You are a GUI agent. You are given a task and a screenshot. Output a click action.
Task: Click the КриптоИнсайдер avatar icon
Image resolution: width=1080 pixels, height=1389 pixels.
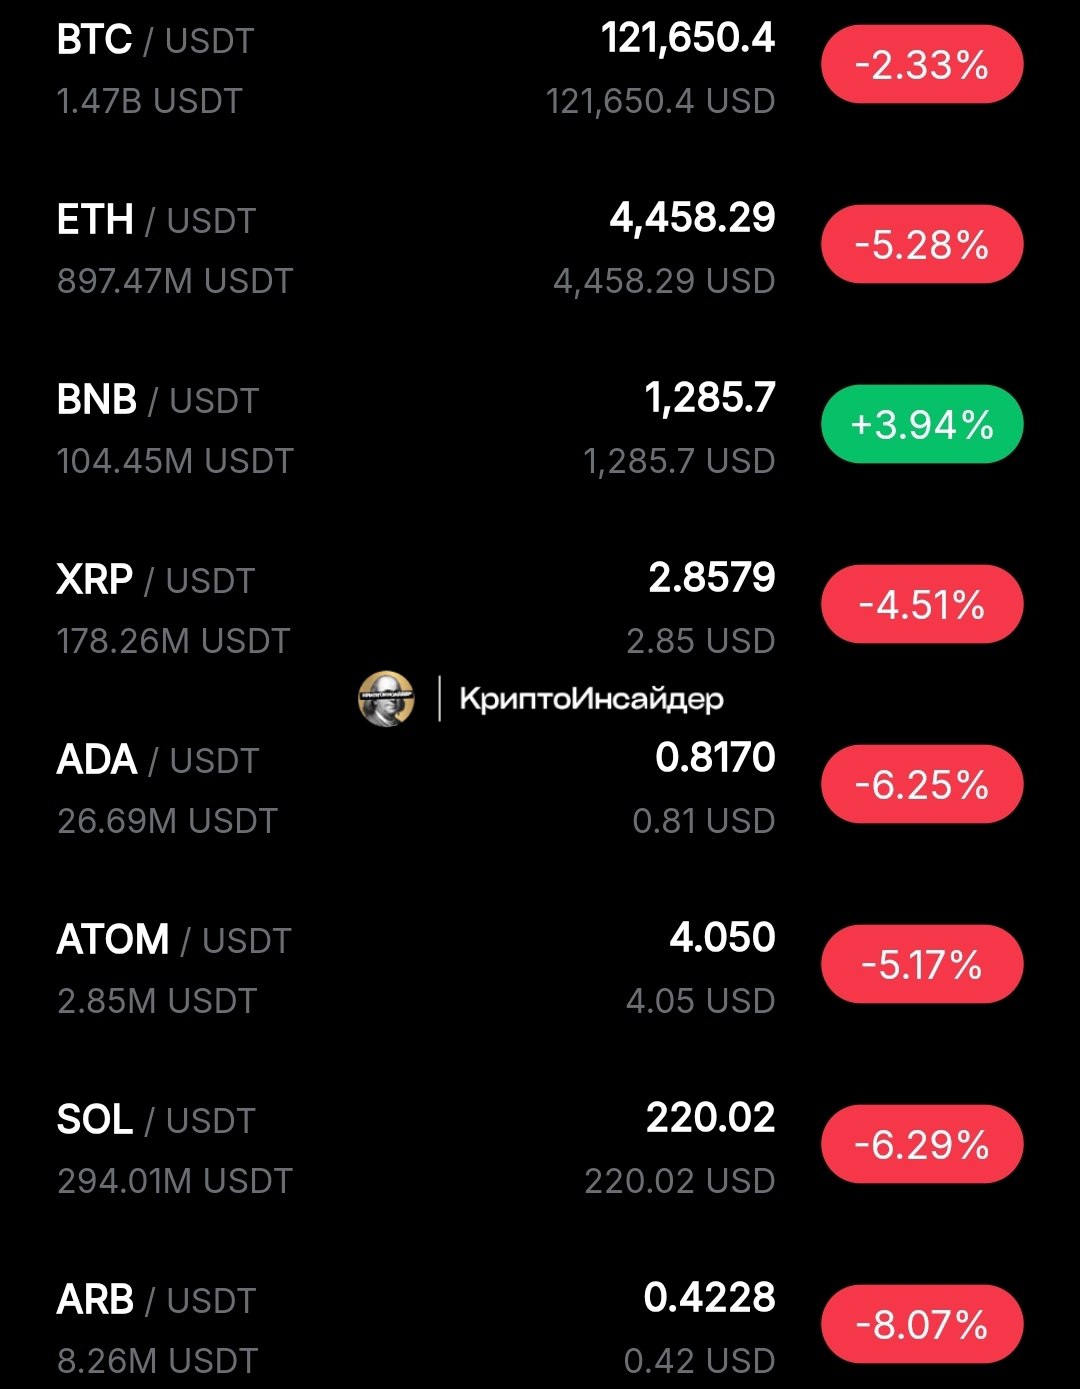click(386, 698)
